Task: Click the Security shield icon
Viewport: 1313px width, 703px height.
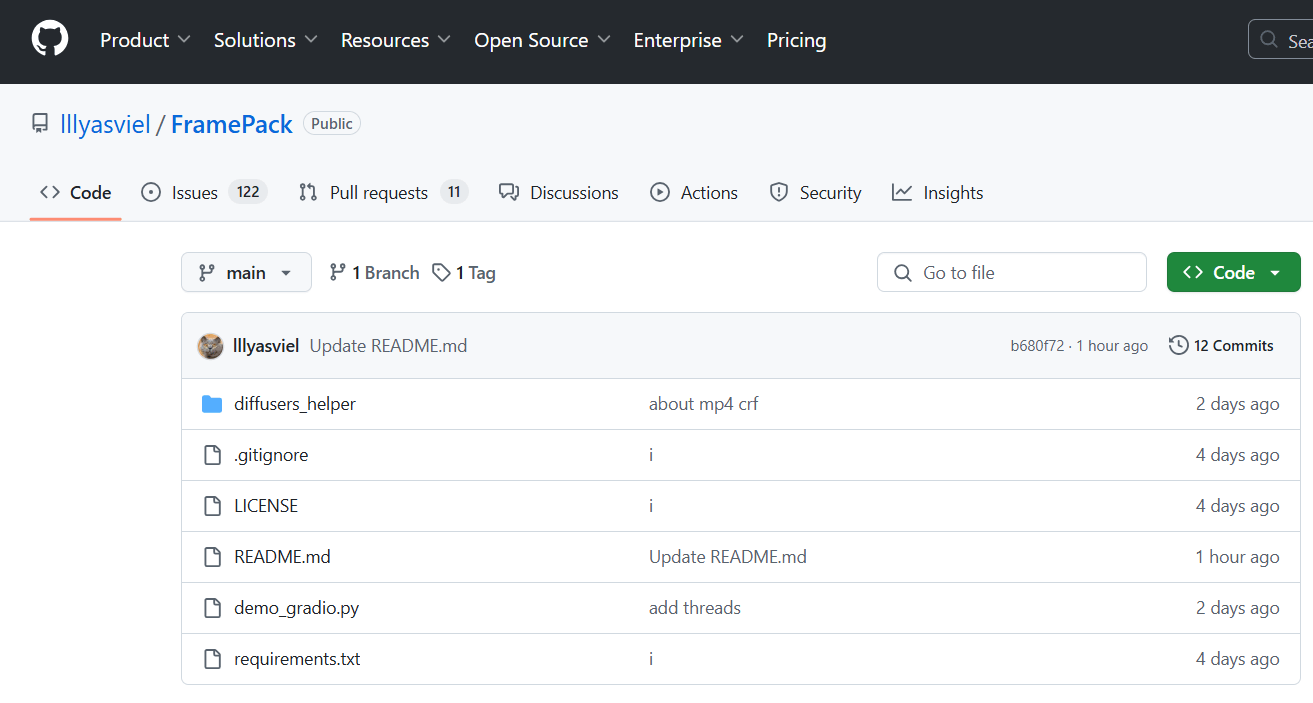Action: 779,193
